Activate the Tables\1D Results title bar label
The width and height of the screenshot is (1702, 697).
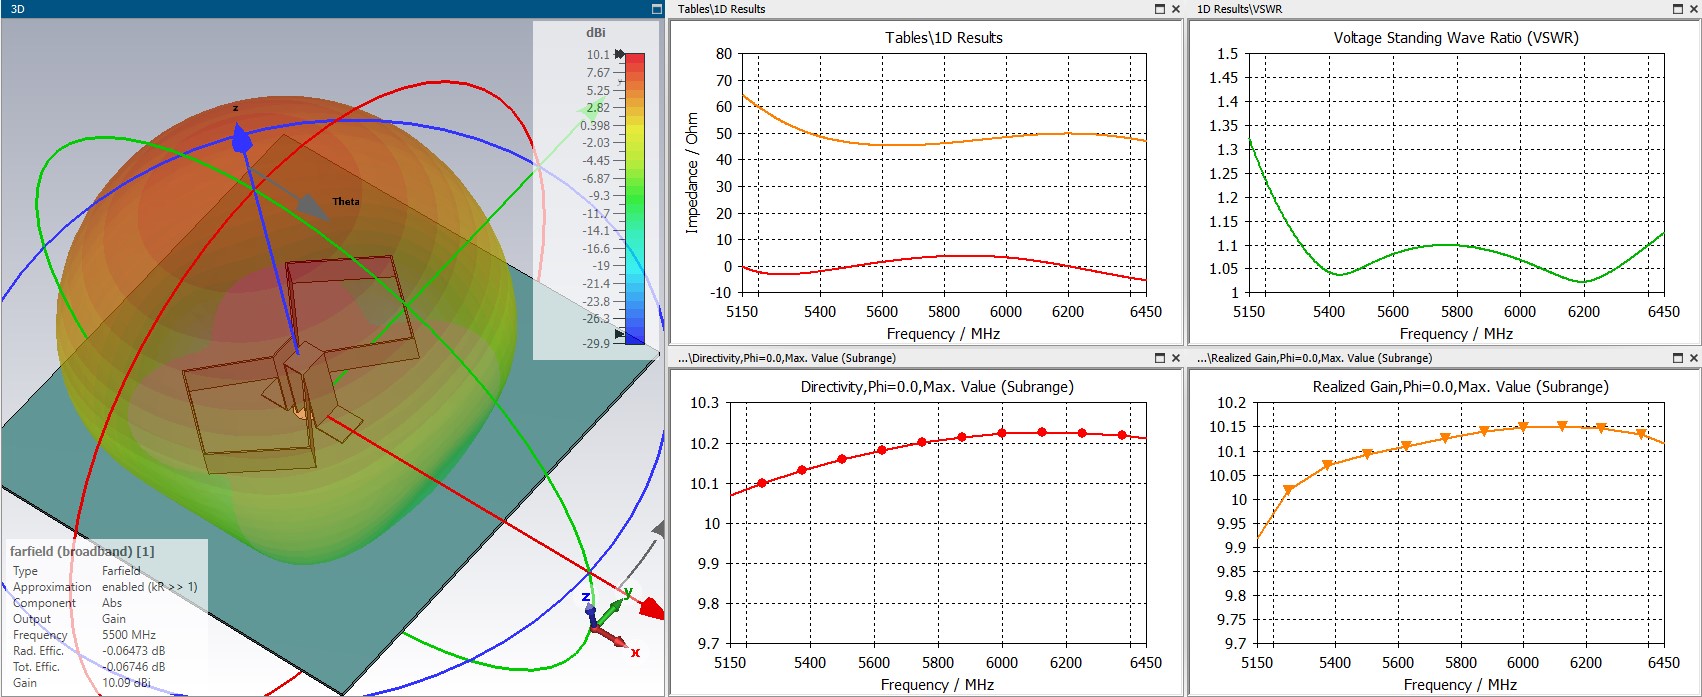(721, 9)
